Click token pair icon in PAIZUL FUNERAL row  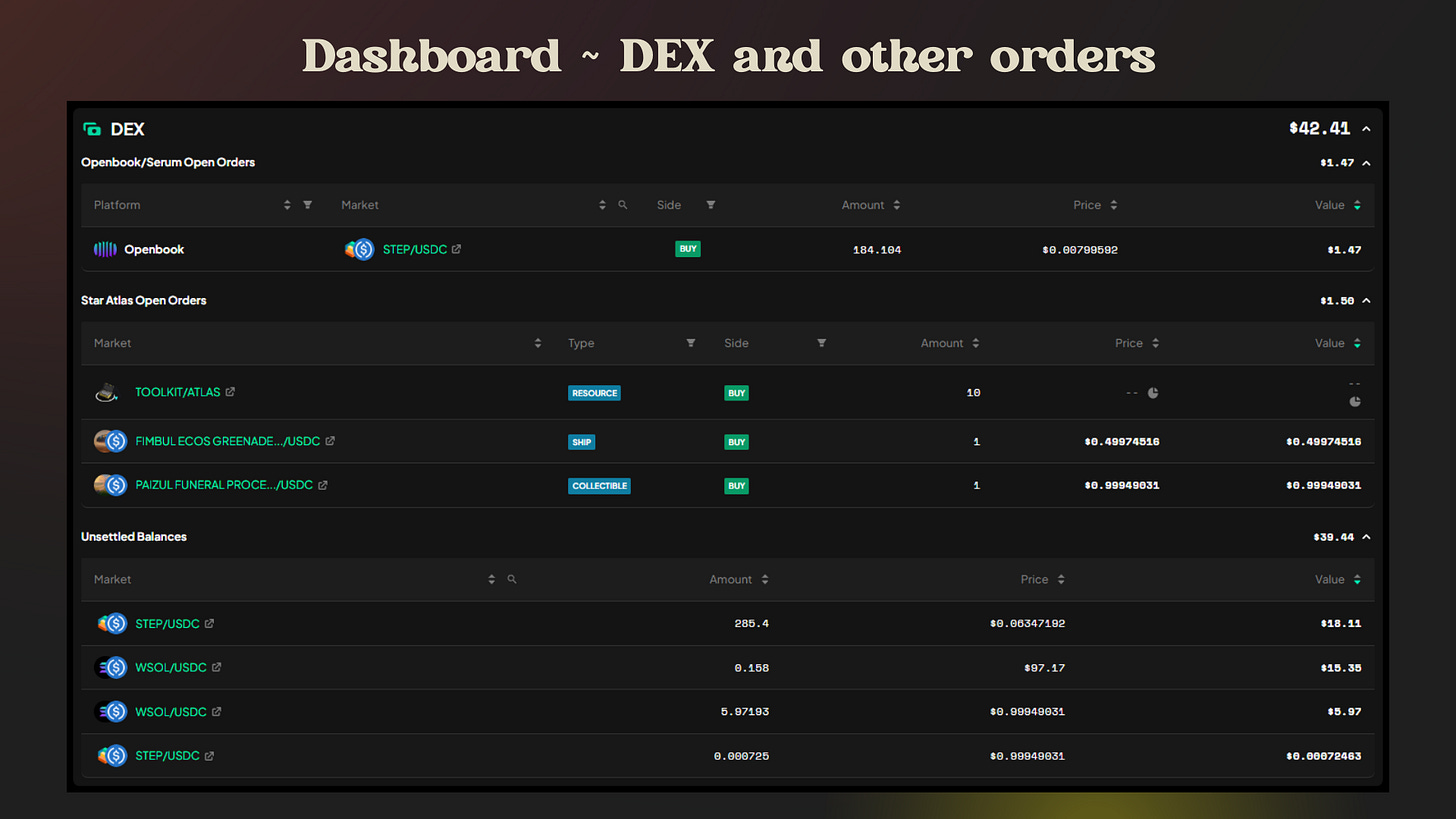(x=110, y=485)
